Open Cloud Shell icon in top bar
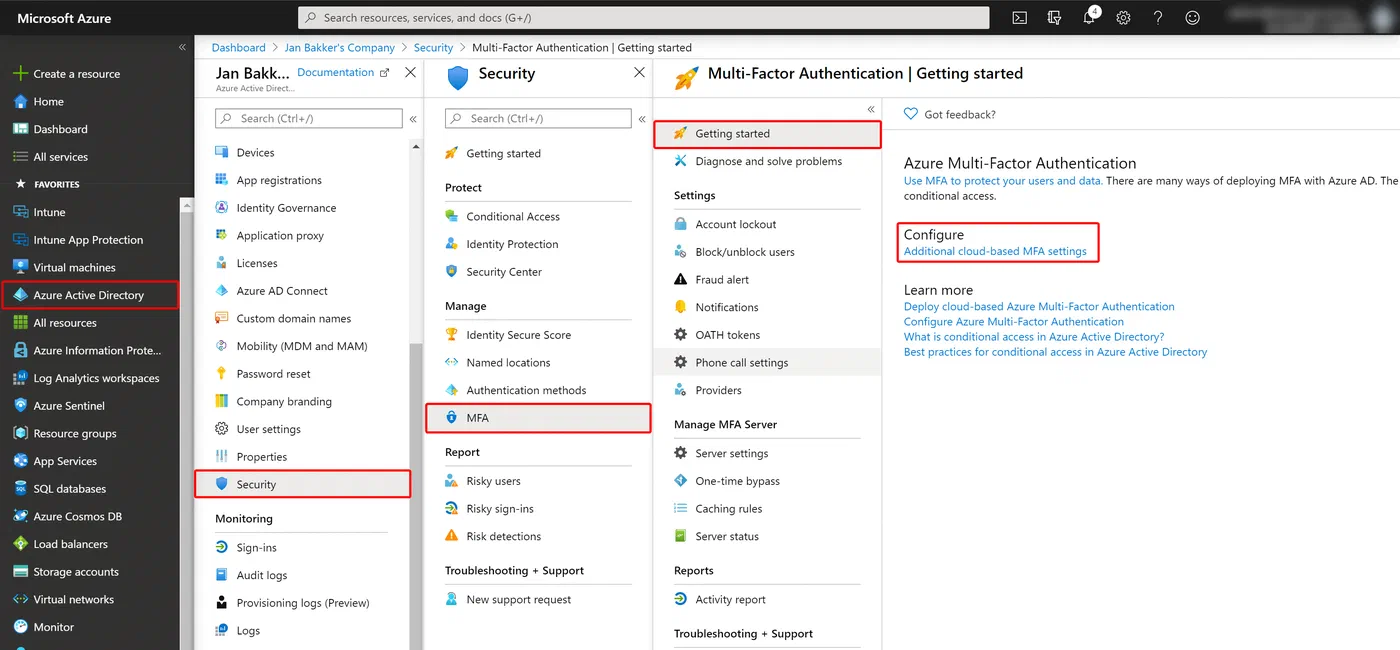Screen dimensions: 1400x650 click(1019, 18)
